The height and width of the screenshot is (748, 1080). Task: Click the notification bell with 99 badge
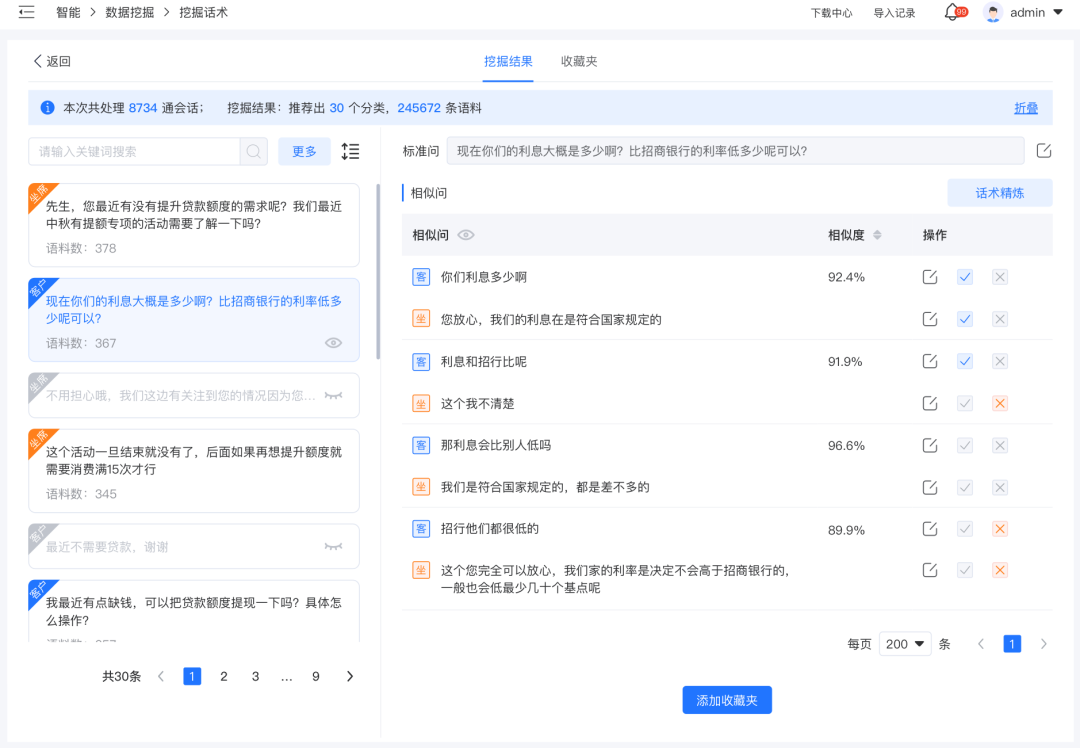(951, 12)
